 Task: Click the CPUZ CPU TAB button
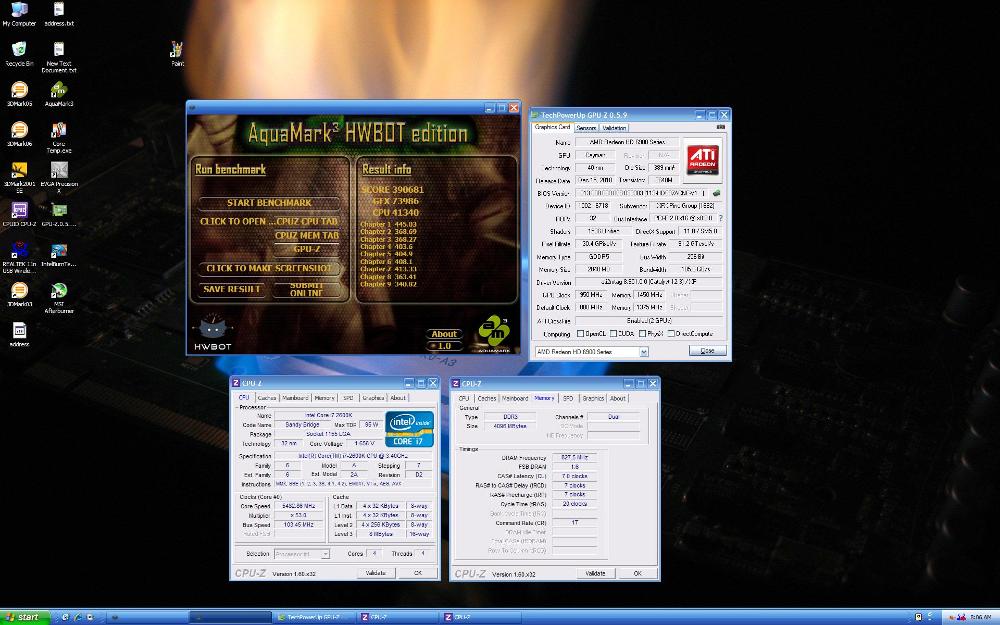pyautogui.click(x=307, y=221)
